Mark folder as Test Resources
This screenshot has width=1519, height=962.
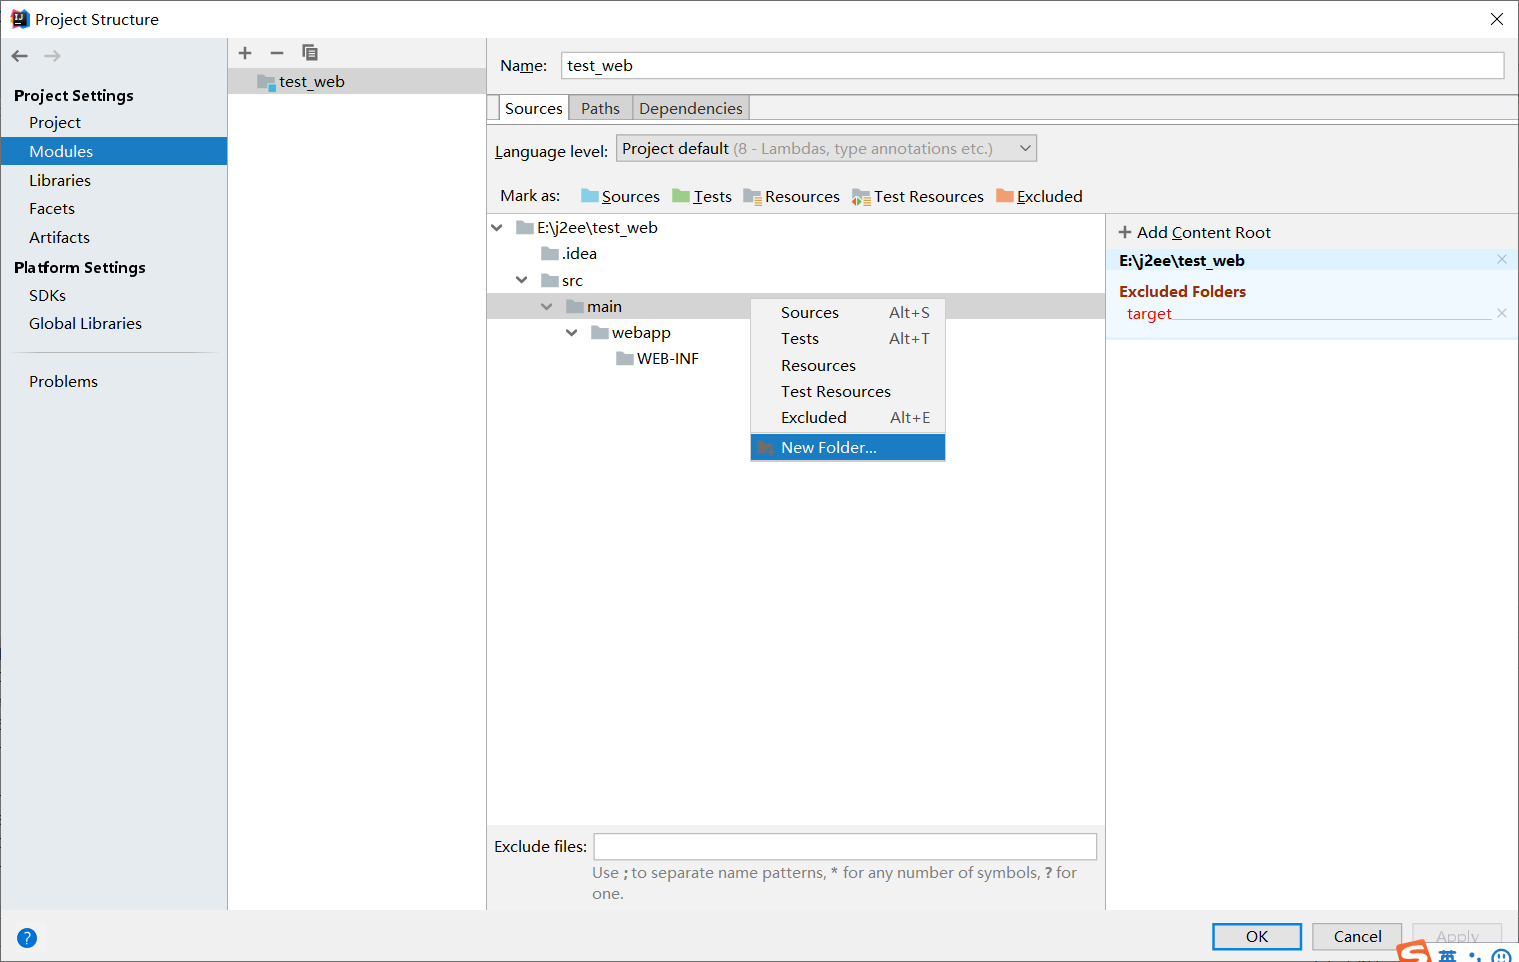[x=918, y=196]
